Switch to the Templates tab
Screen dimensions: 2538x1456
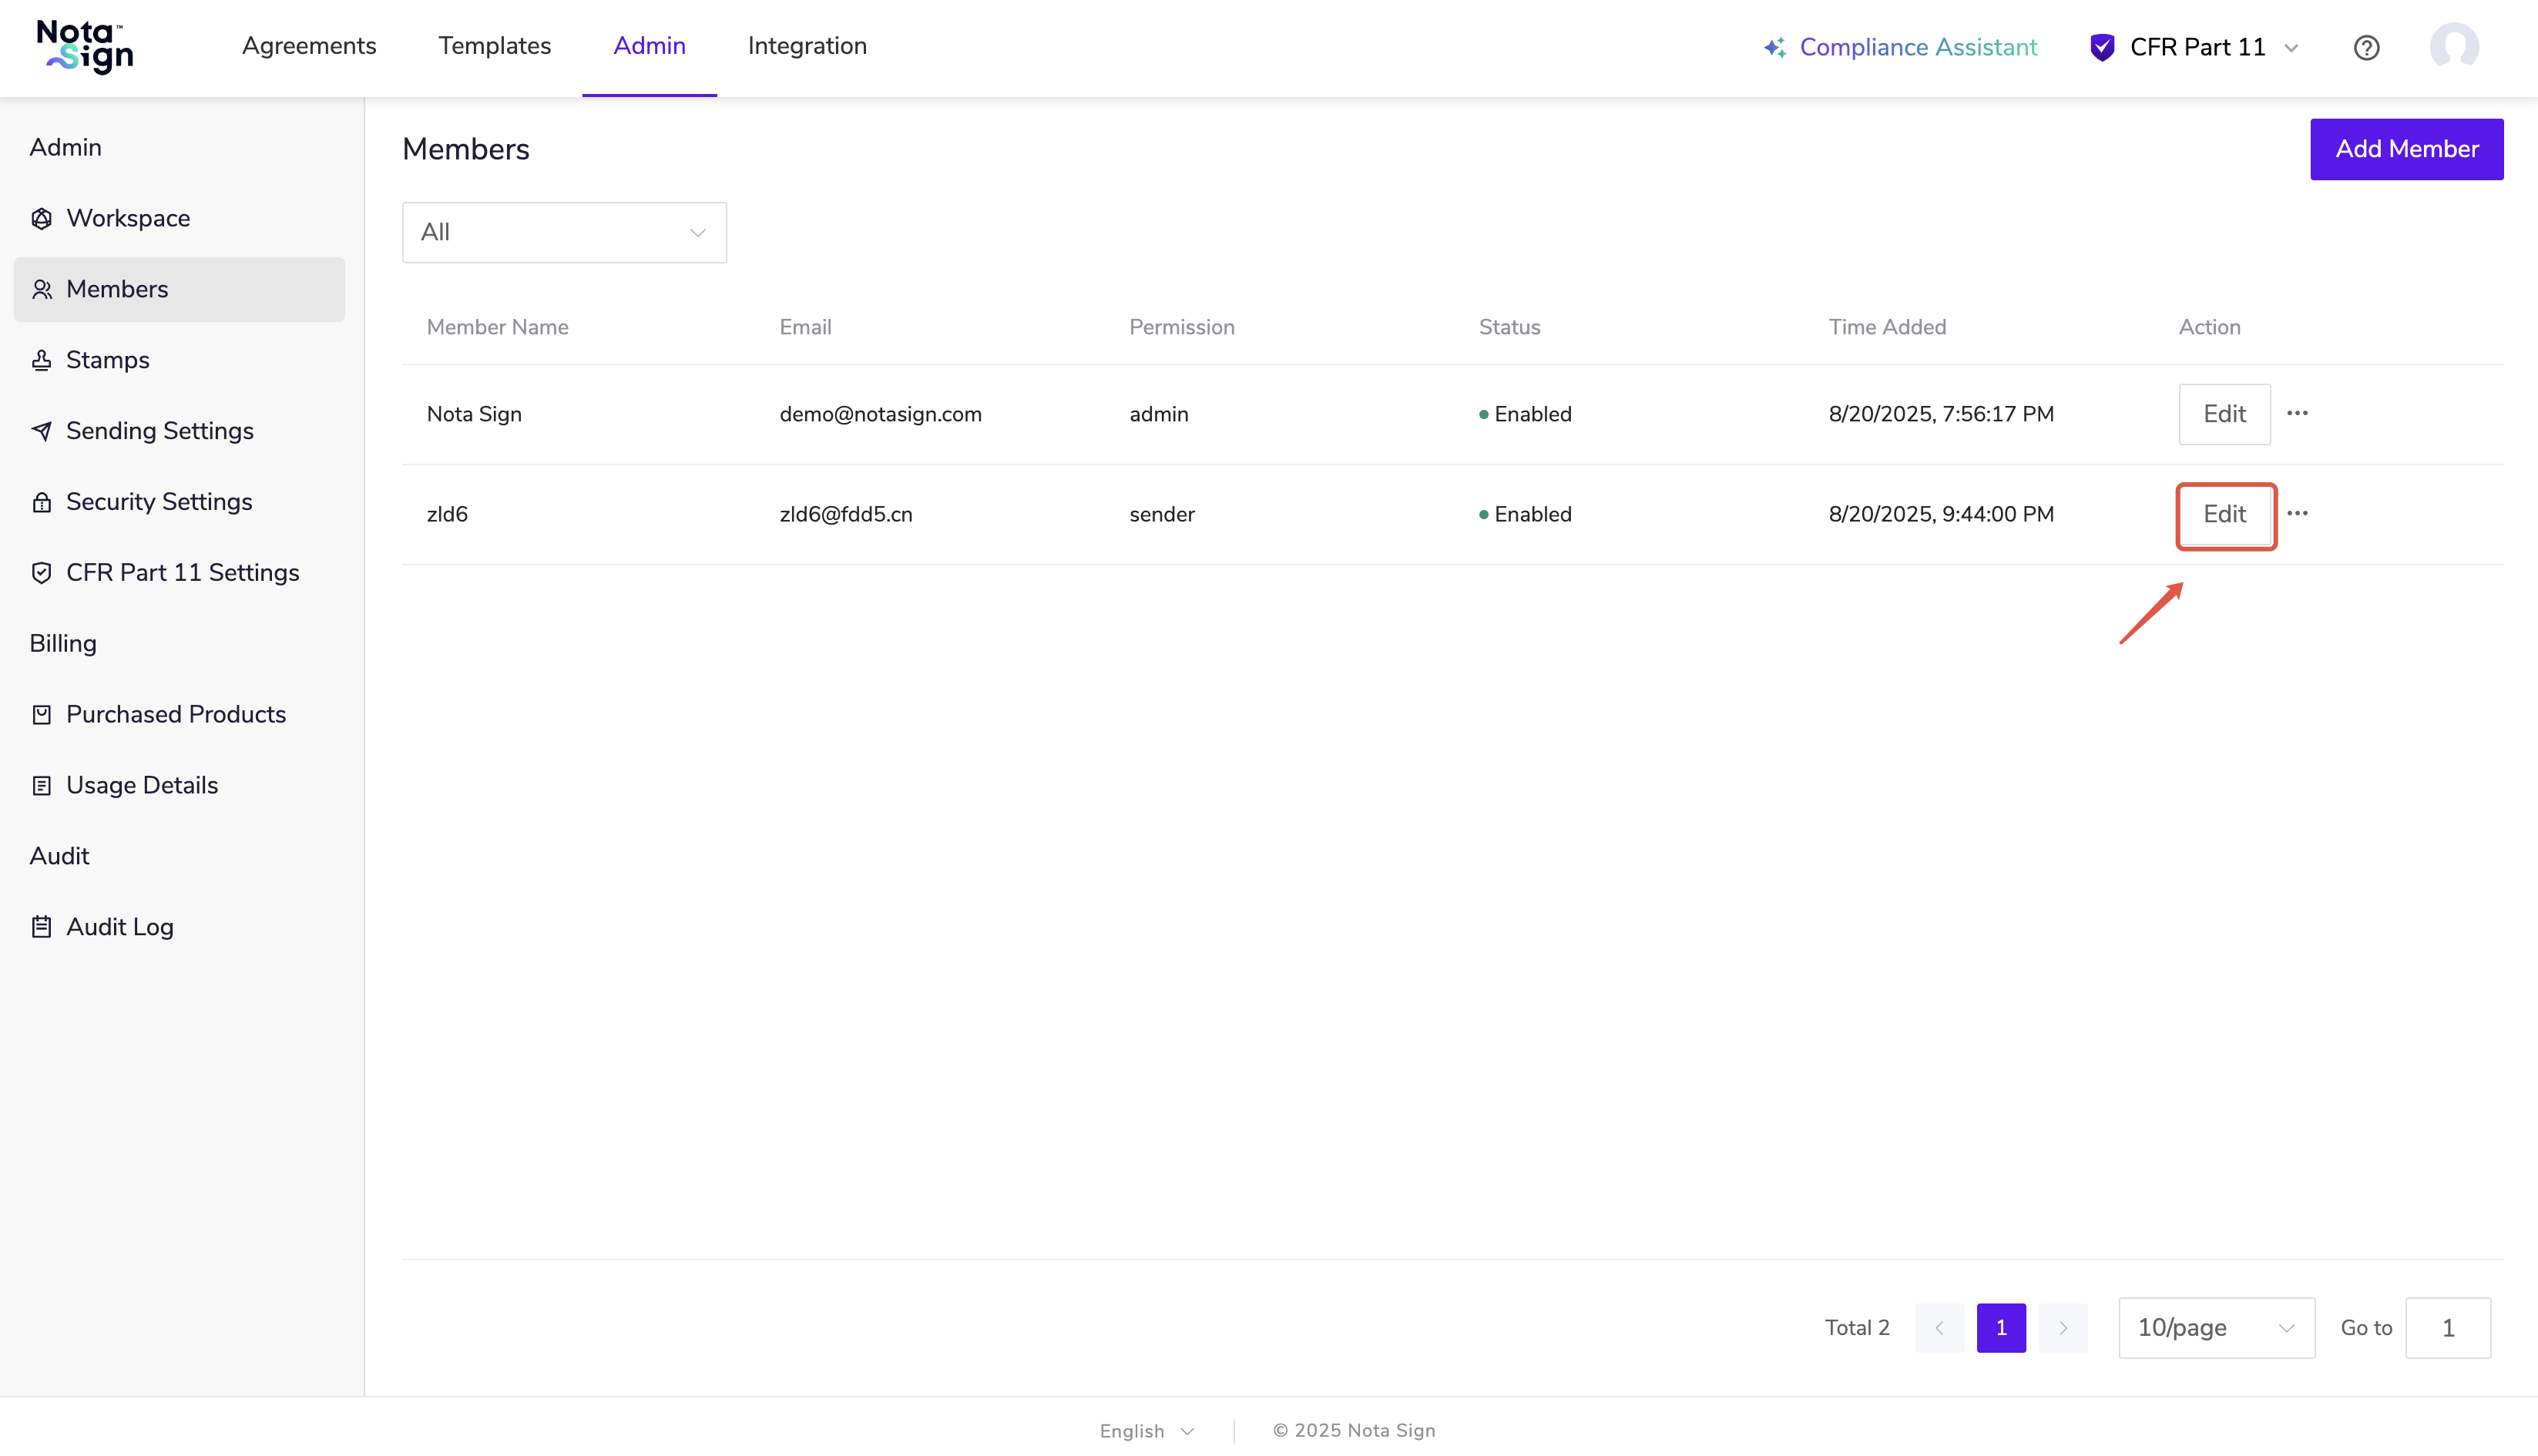(494, 46)
